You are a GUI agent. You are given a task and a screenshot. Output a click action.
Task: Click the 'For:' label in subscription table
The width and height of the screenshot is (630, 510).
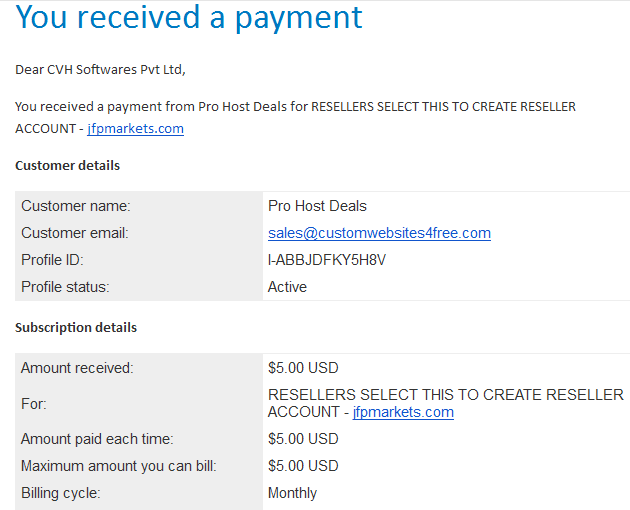click(x=34, y=403)
